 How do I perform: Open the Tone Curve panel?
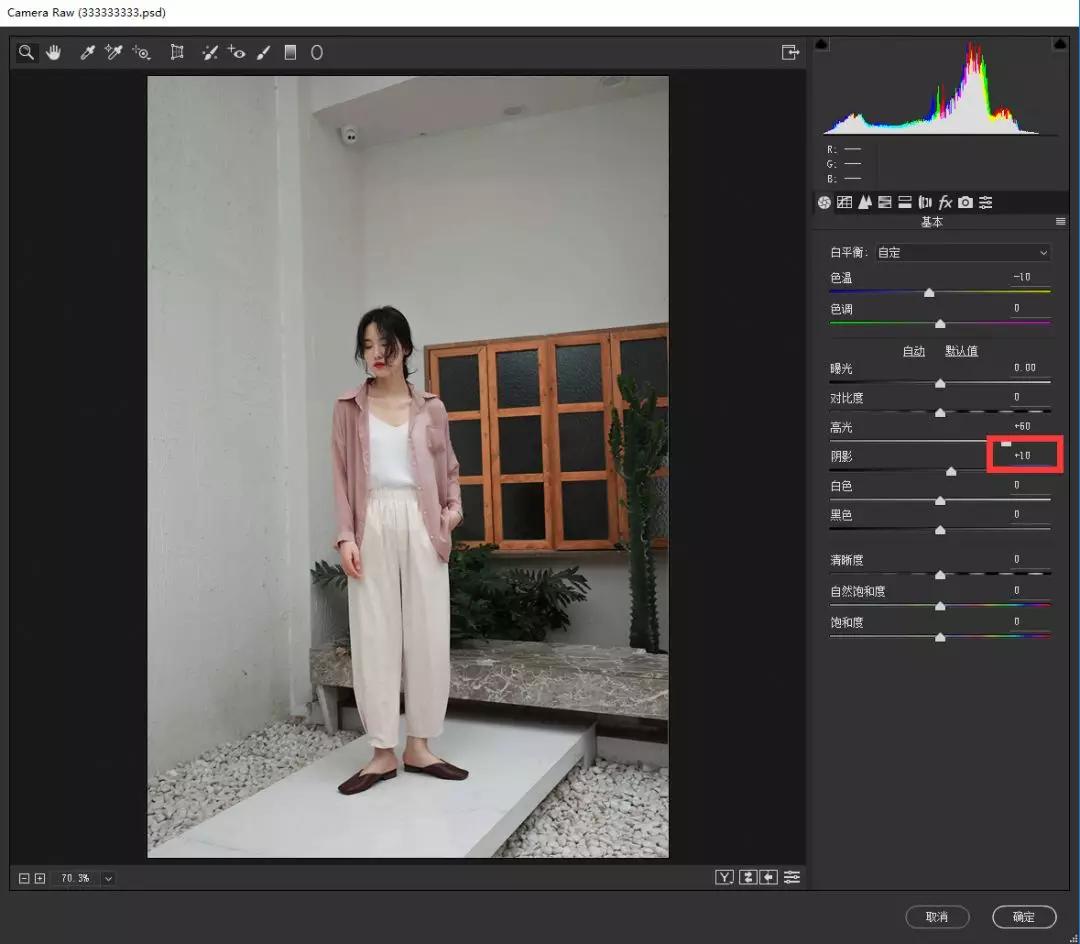click(x=844, y=202)
